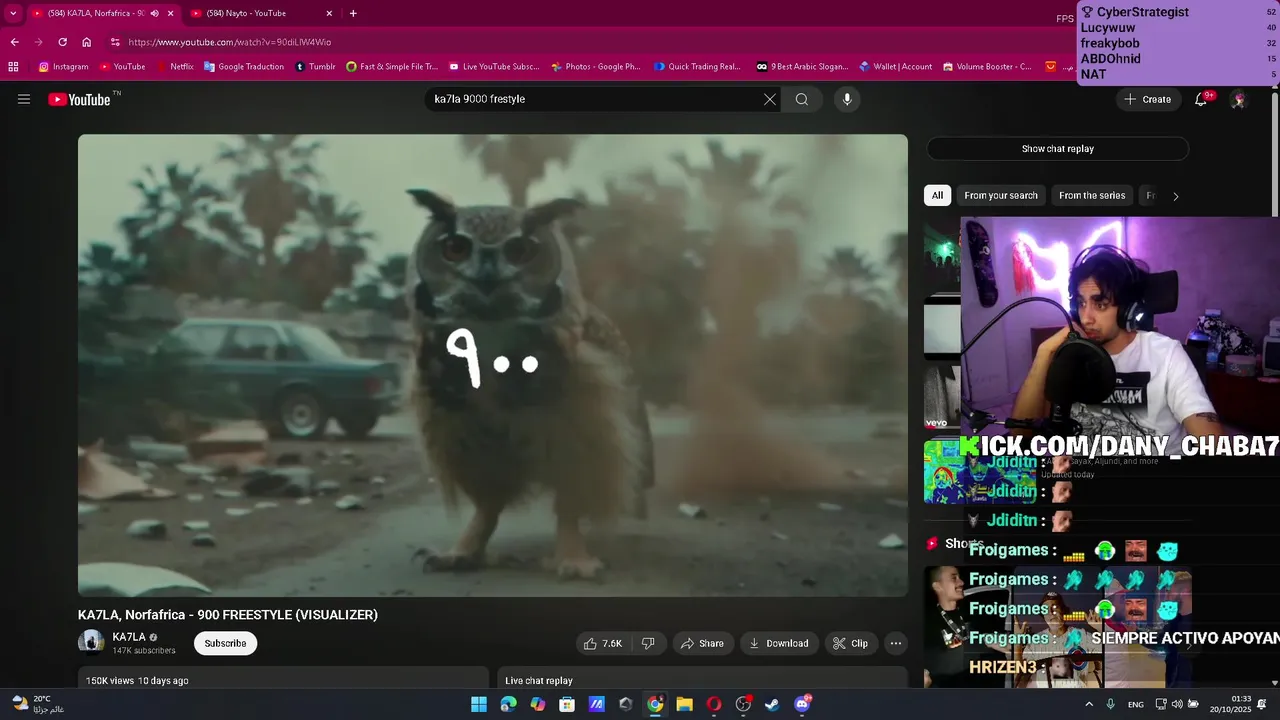Open Copilot from the taskbar
The height and width of the screenshot is (720, 1280).
[x=538, y=704]
